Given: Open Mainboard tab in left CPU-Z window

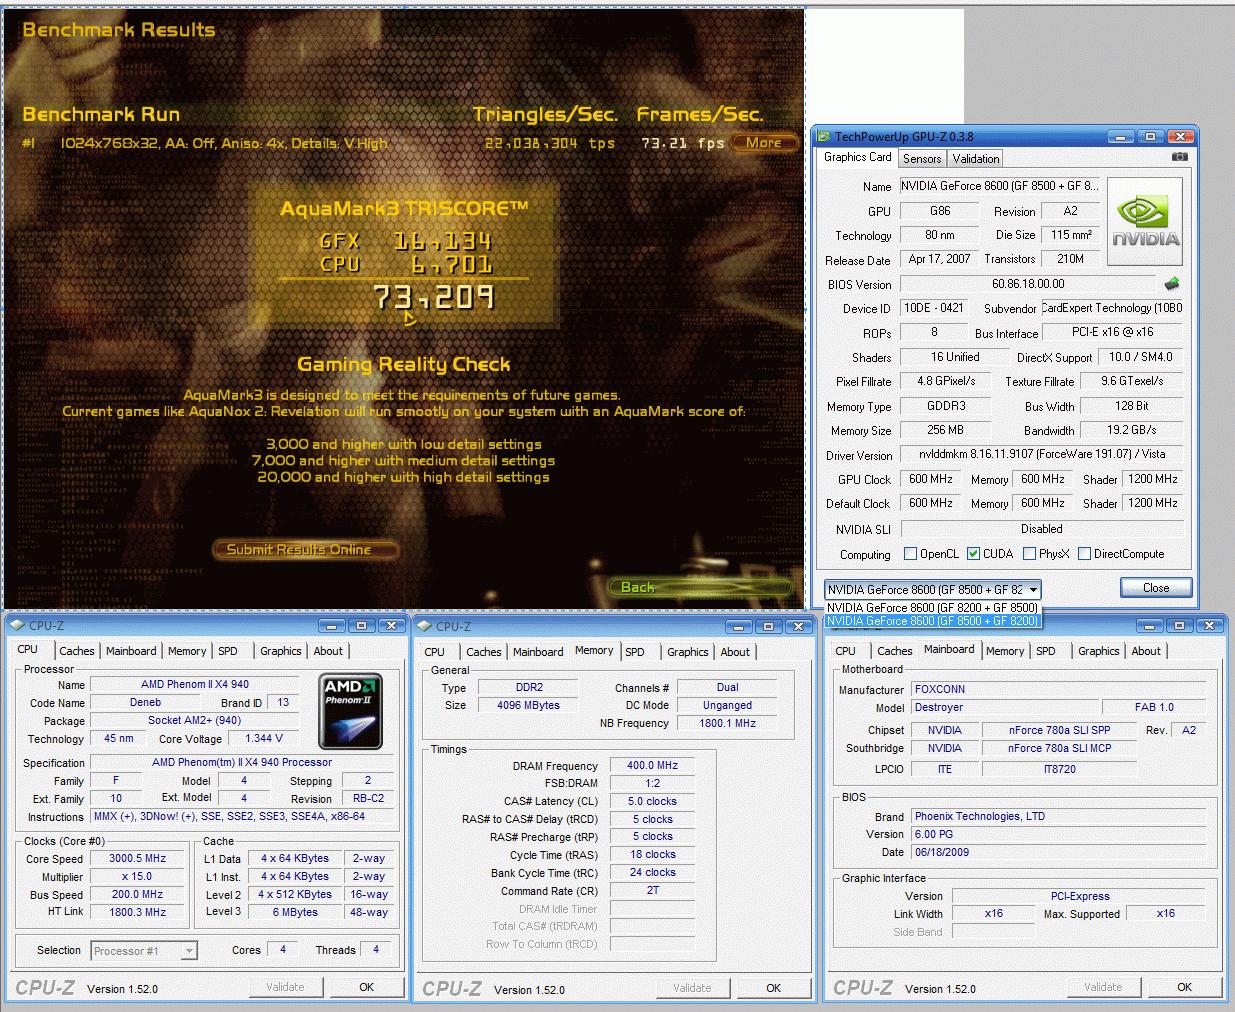Looking at the screenshot, I should 131,651.
